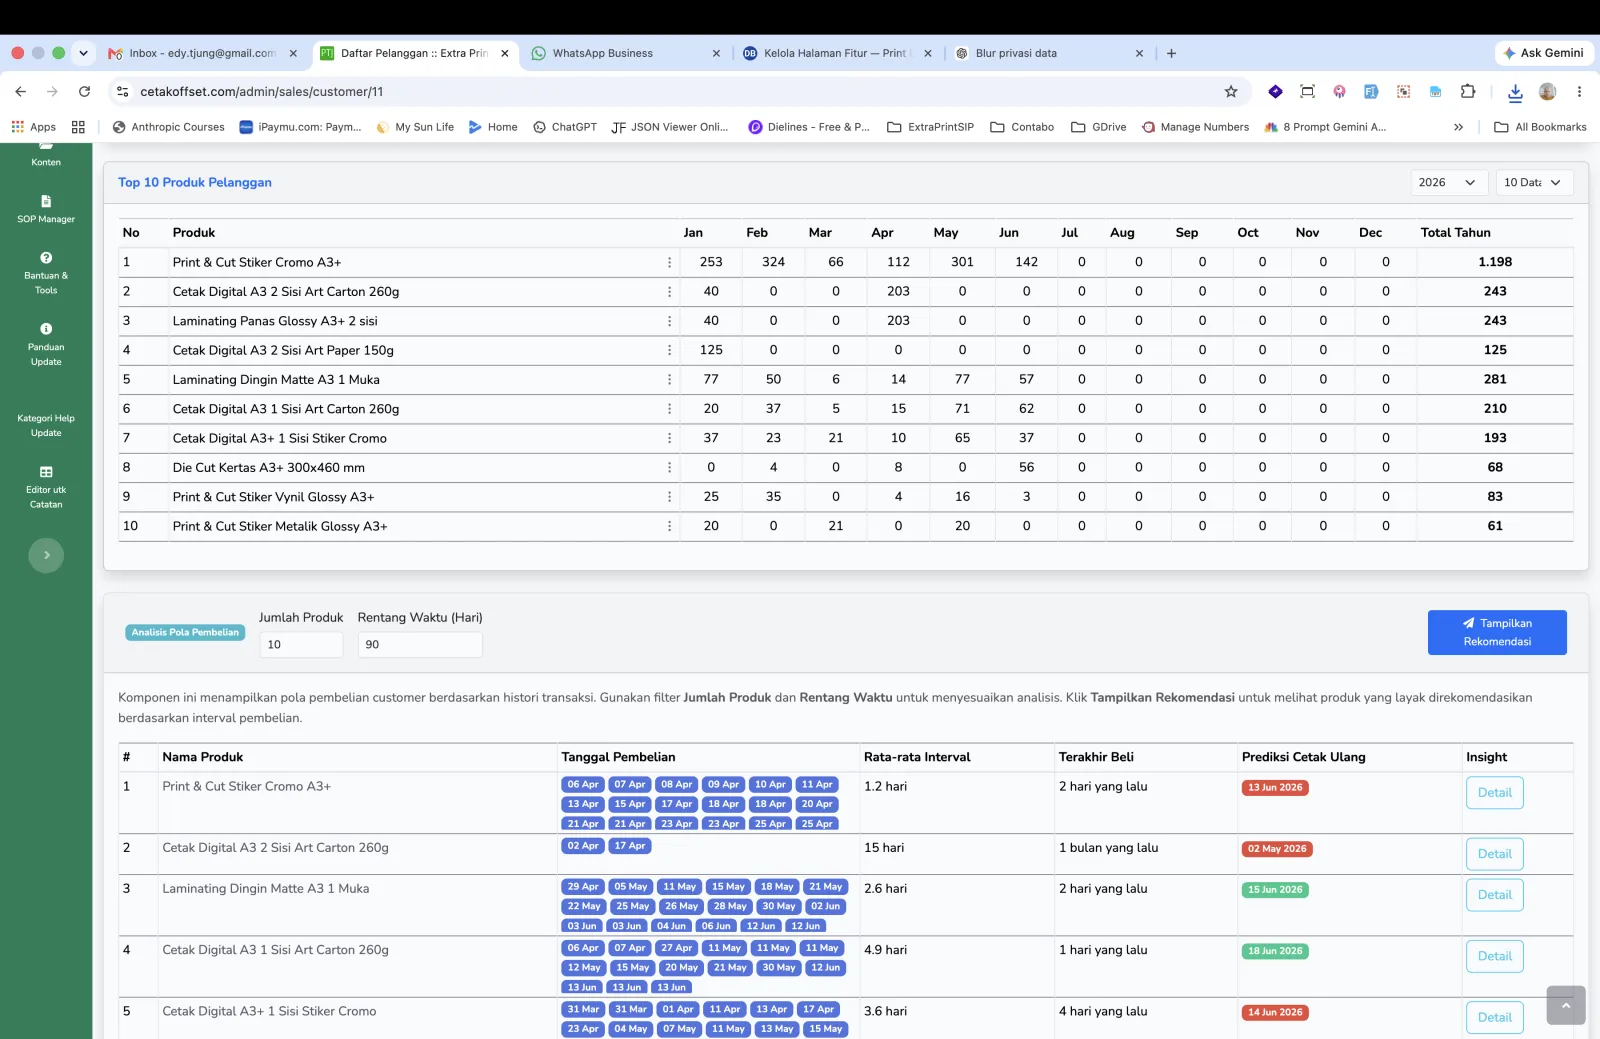Open browser extensions puzzle icon
1600x1039 pixels.
tap(1468, 91)
